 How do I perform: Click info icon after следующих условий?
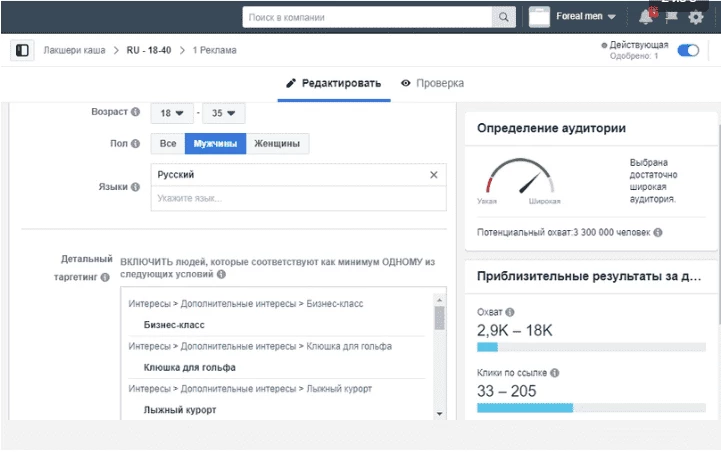221,274
